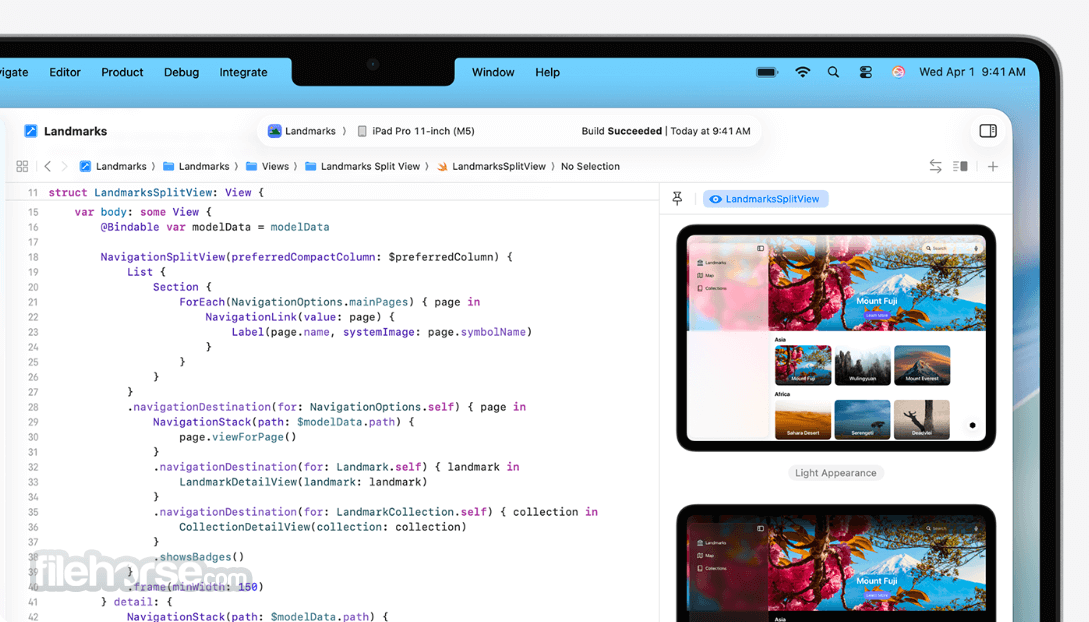Click the Landmarks folder in jump bar

[196, 166]
